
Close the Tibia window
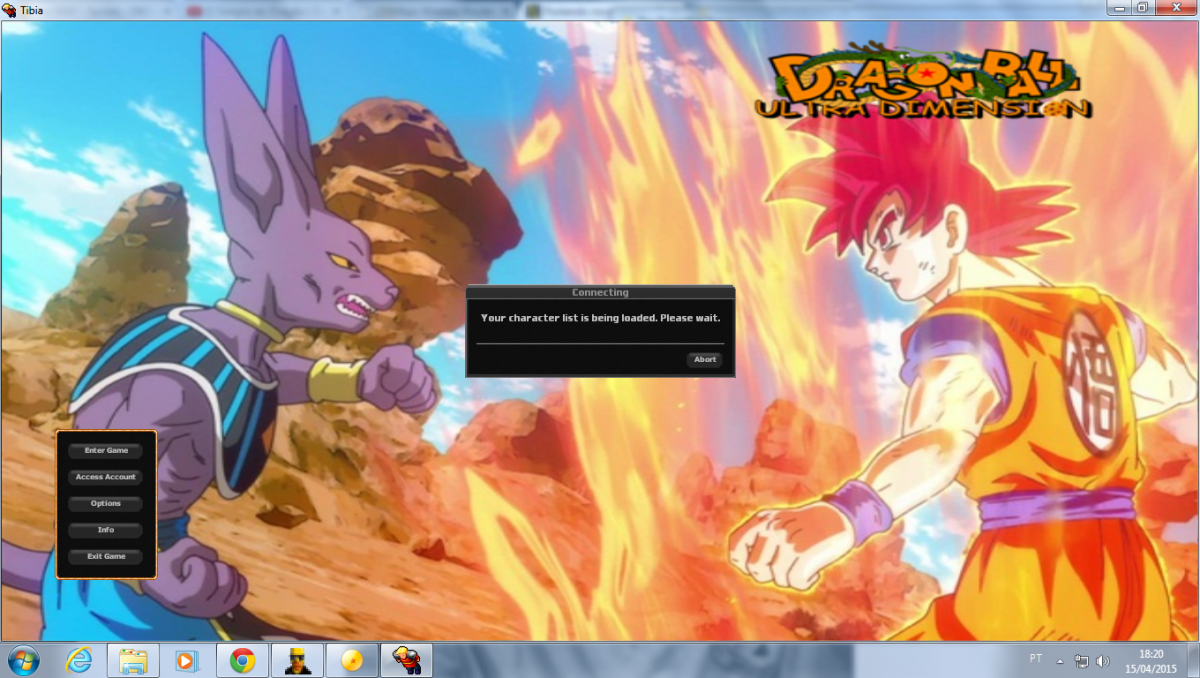click(x=1175, y=8)
